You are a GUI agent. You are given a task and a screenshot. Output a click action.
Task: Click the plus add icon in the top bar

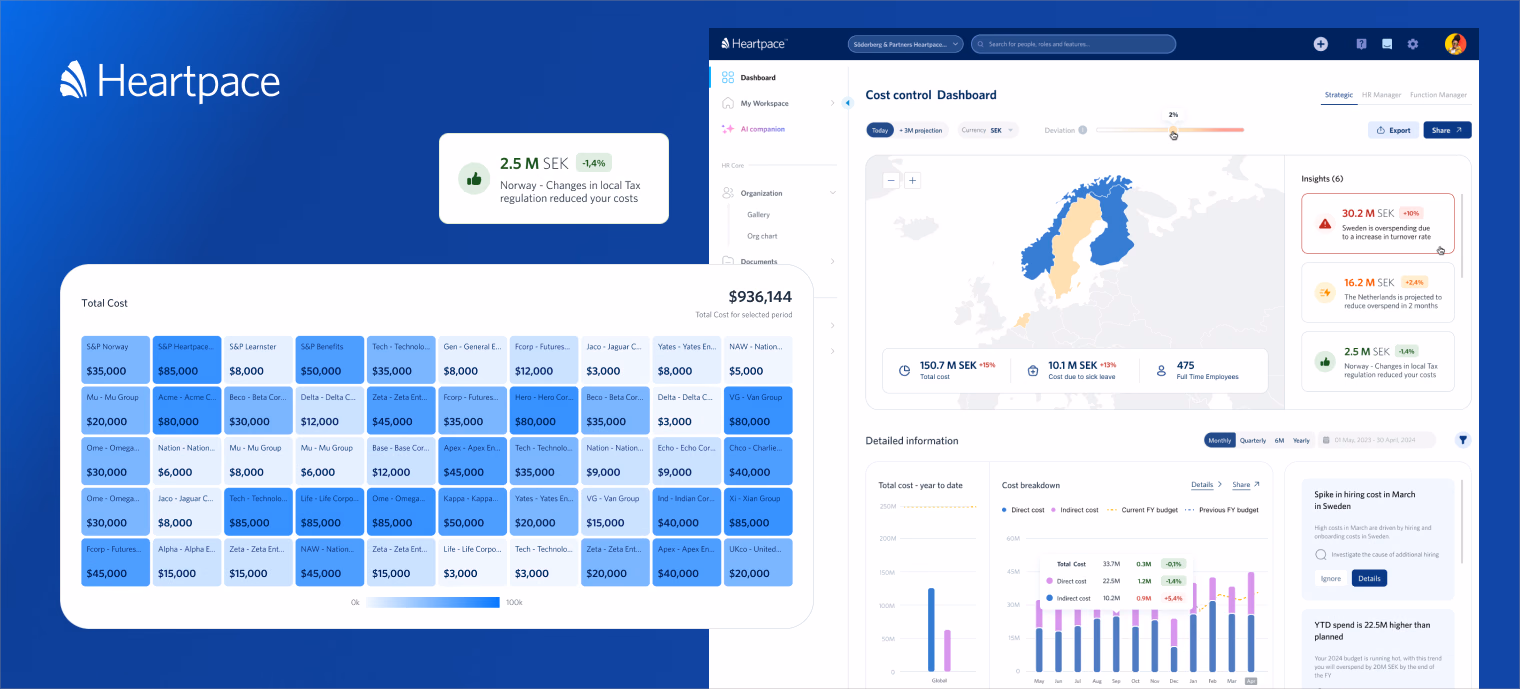point(1321,44)
